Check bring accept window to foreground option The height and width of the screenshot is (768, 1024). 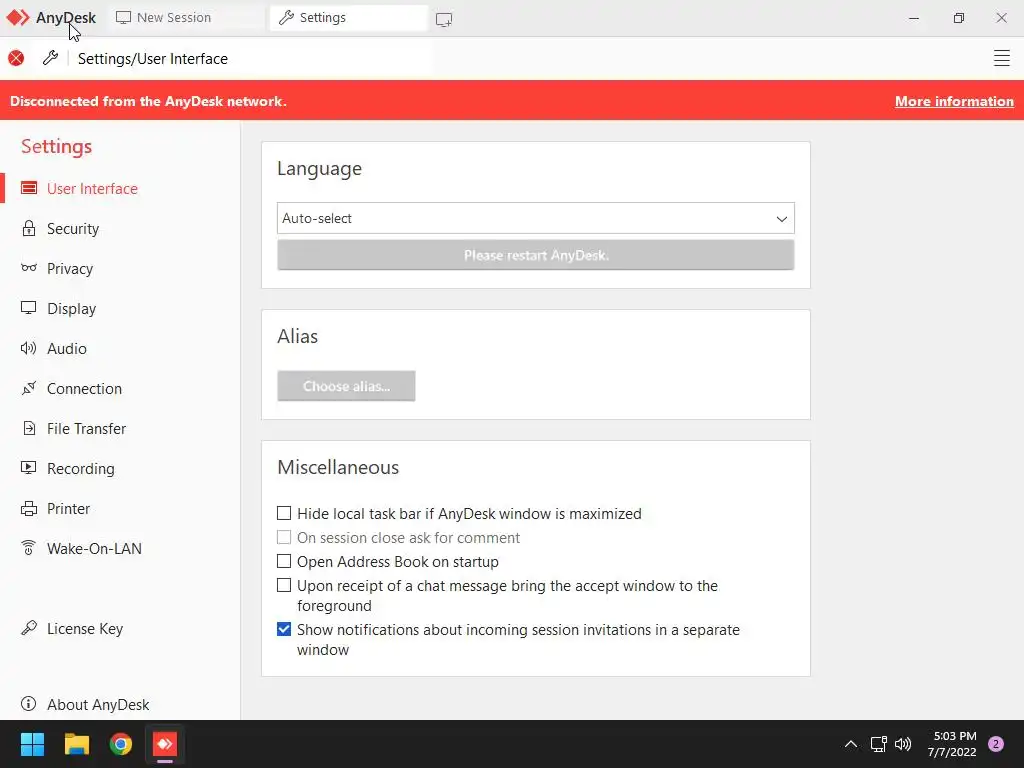coord(284,585)
